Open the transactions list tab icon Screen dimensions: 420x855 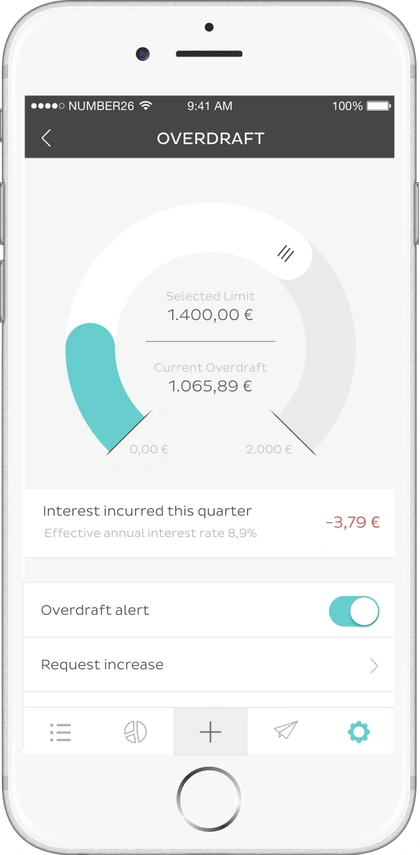pos(61,732)
